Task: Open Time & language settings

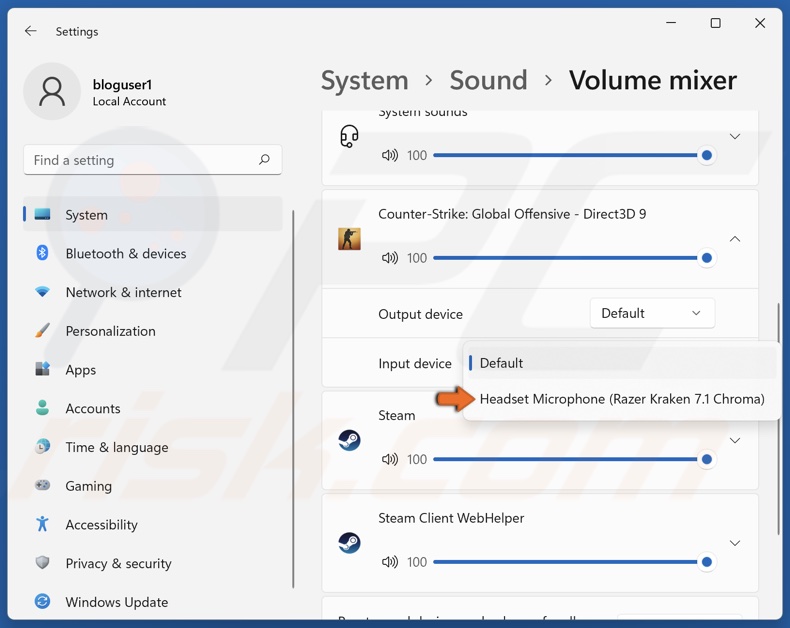Action: click(153, 447)
